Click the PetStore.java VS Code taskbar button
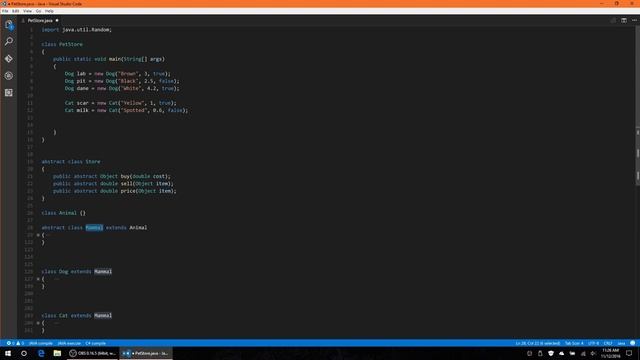Image resolution: width=640 pixels, height=360 pixels. [146, 353]
